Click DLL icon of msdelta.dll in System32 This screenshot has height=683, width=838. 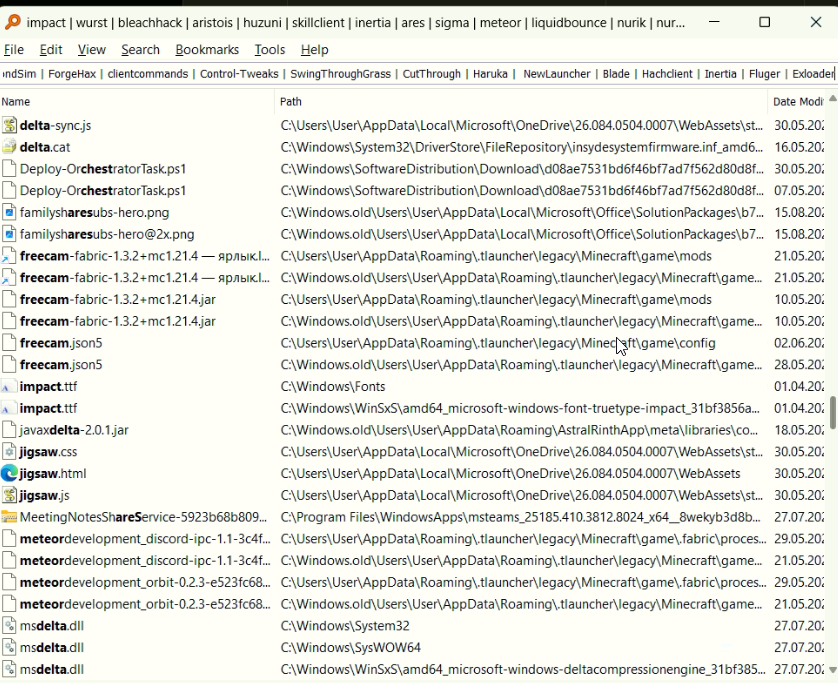(9, 626)
